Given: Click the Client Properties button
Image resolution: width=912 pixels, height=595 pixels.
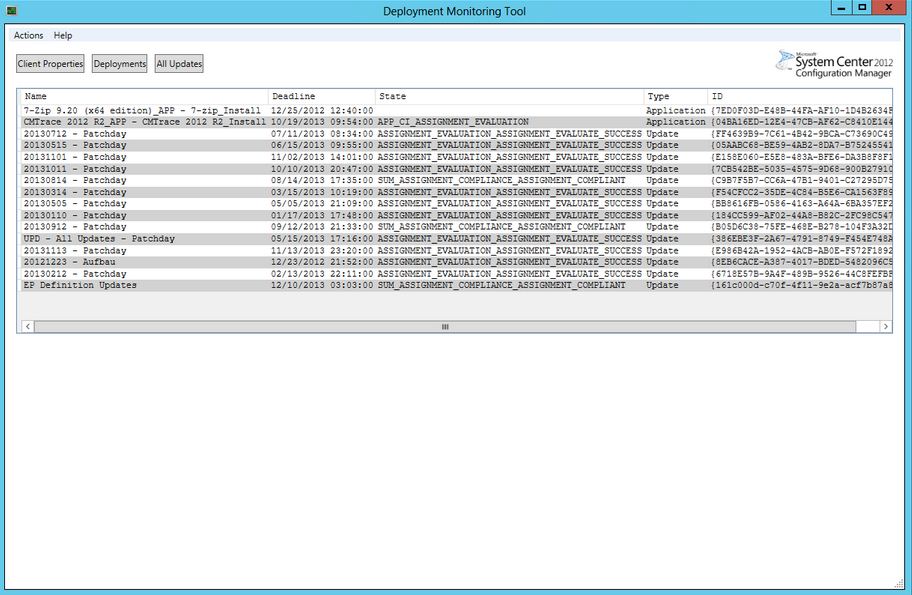Looking at the screenshot, I should 49,63.
